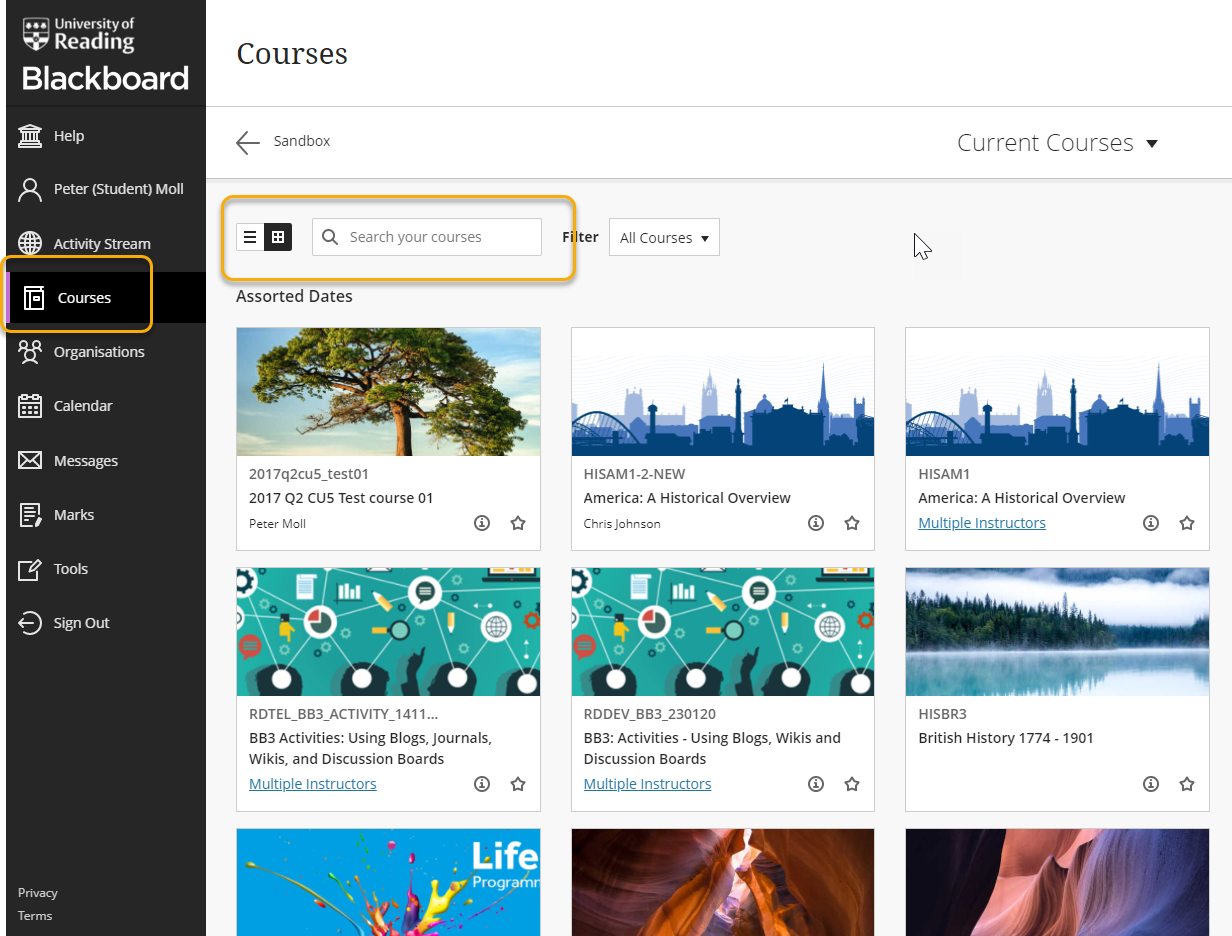Image resolution: width=1232 pixels, height=936 pixels.
Task: Open Multiple Instructors for HISAM1
Action: coord(982,523)
